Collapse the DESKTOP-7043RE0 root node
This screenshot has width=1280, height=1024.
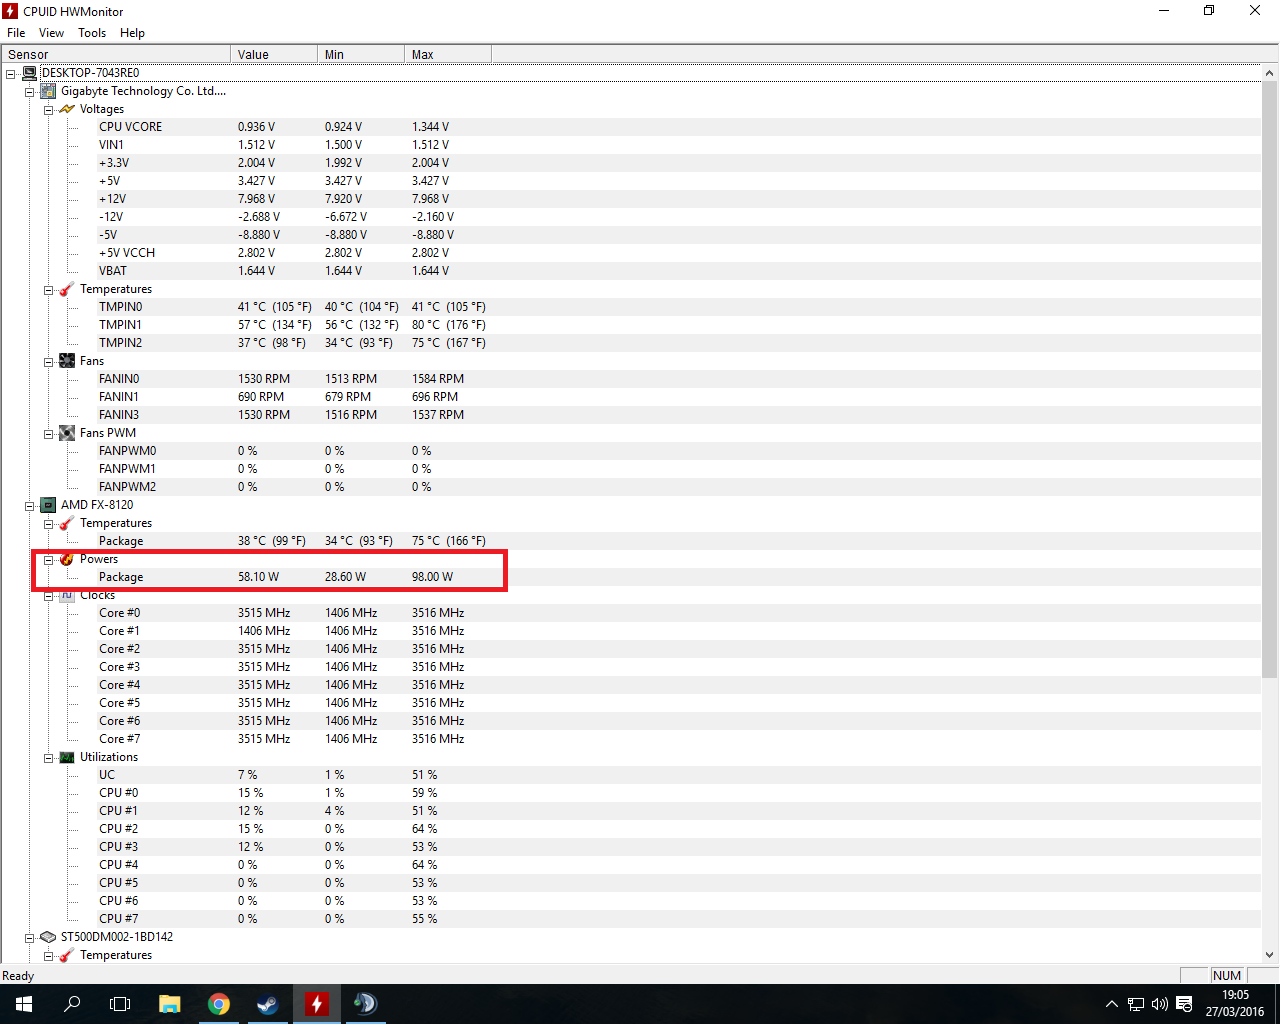pos(11,74)
